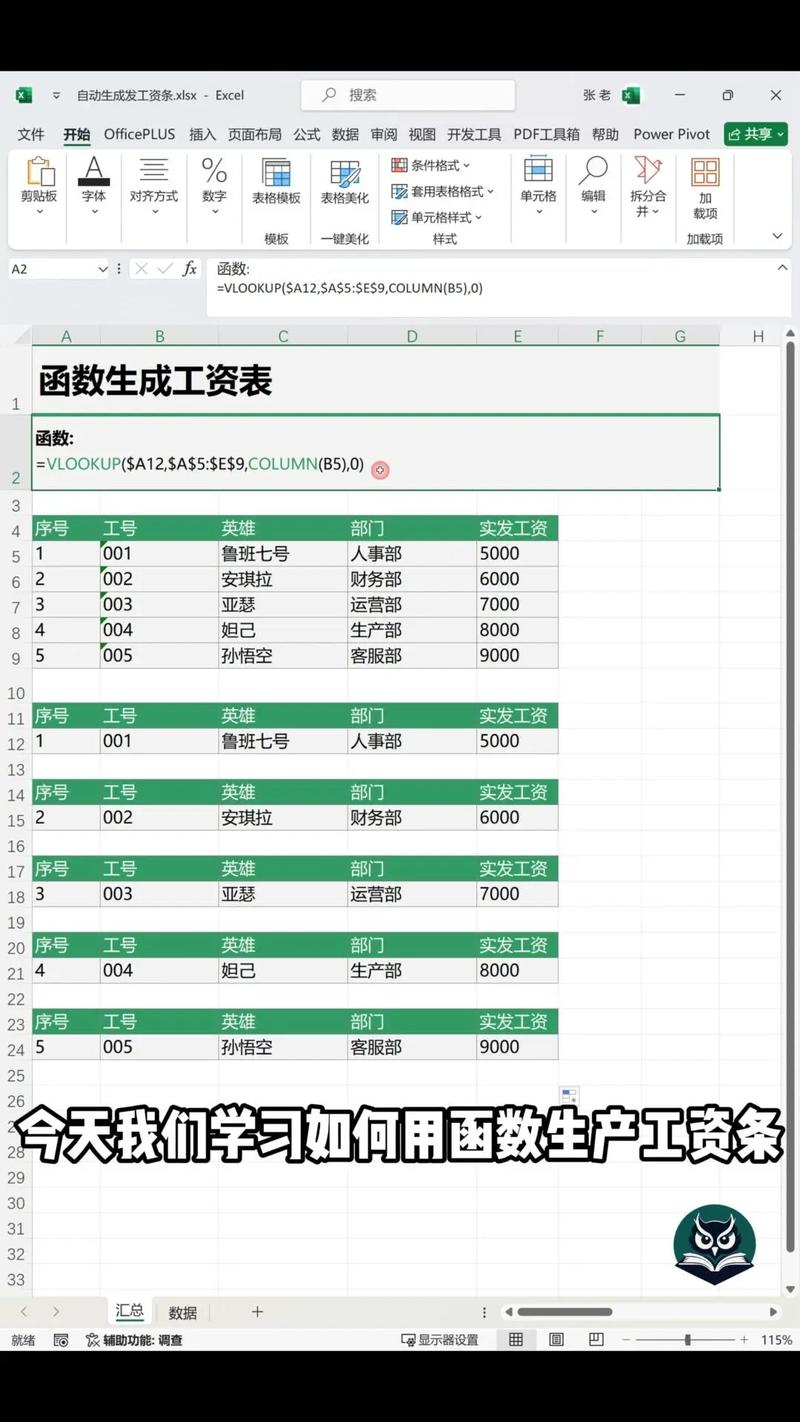Switch to 页面布局 view in status bar
Image resolution: width=800 pixels, height=1422 pixels.
click(x=556, y=1340)
